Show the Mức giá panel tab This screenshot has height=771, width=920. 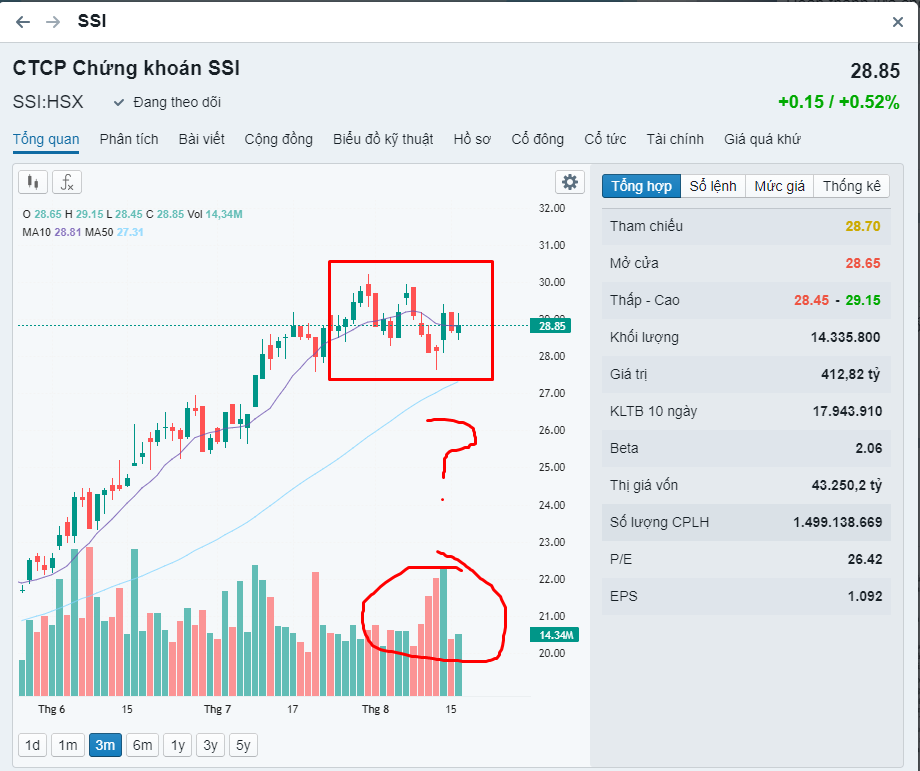(x=780, y=186)
